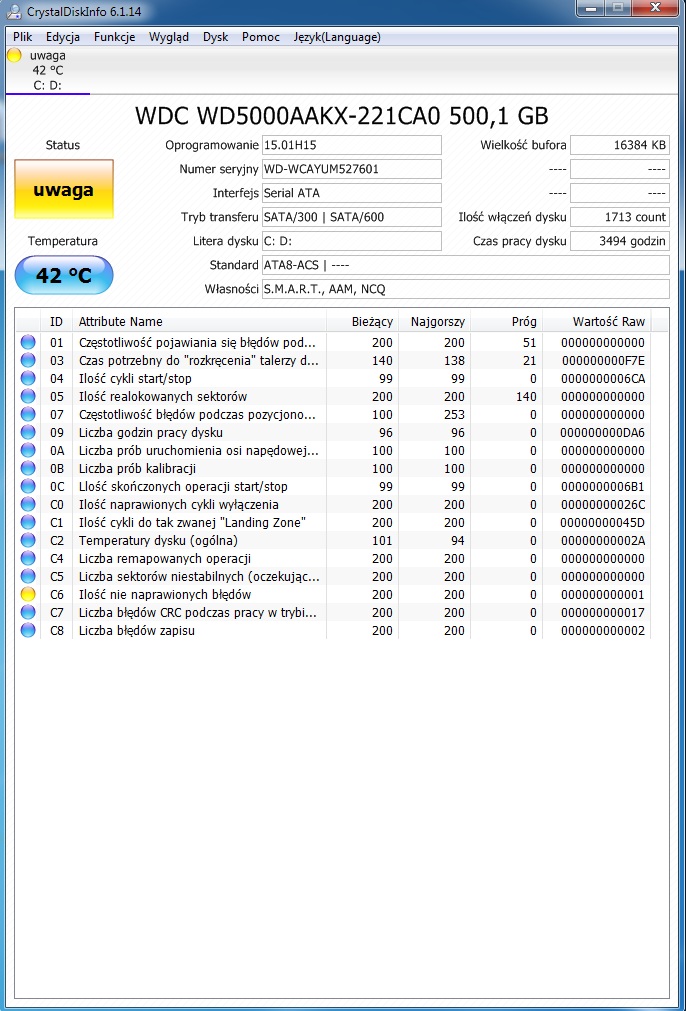Click raw value 00000000002A
Screen dimensions: 686x1011
point(602,540)
